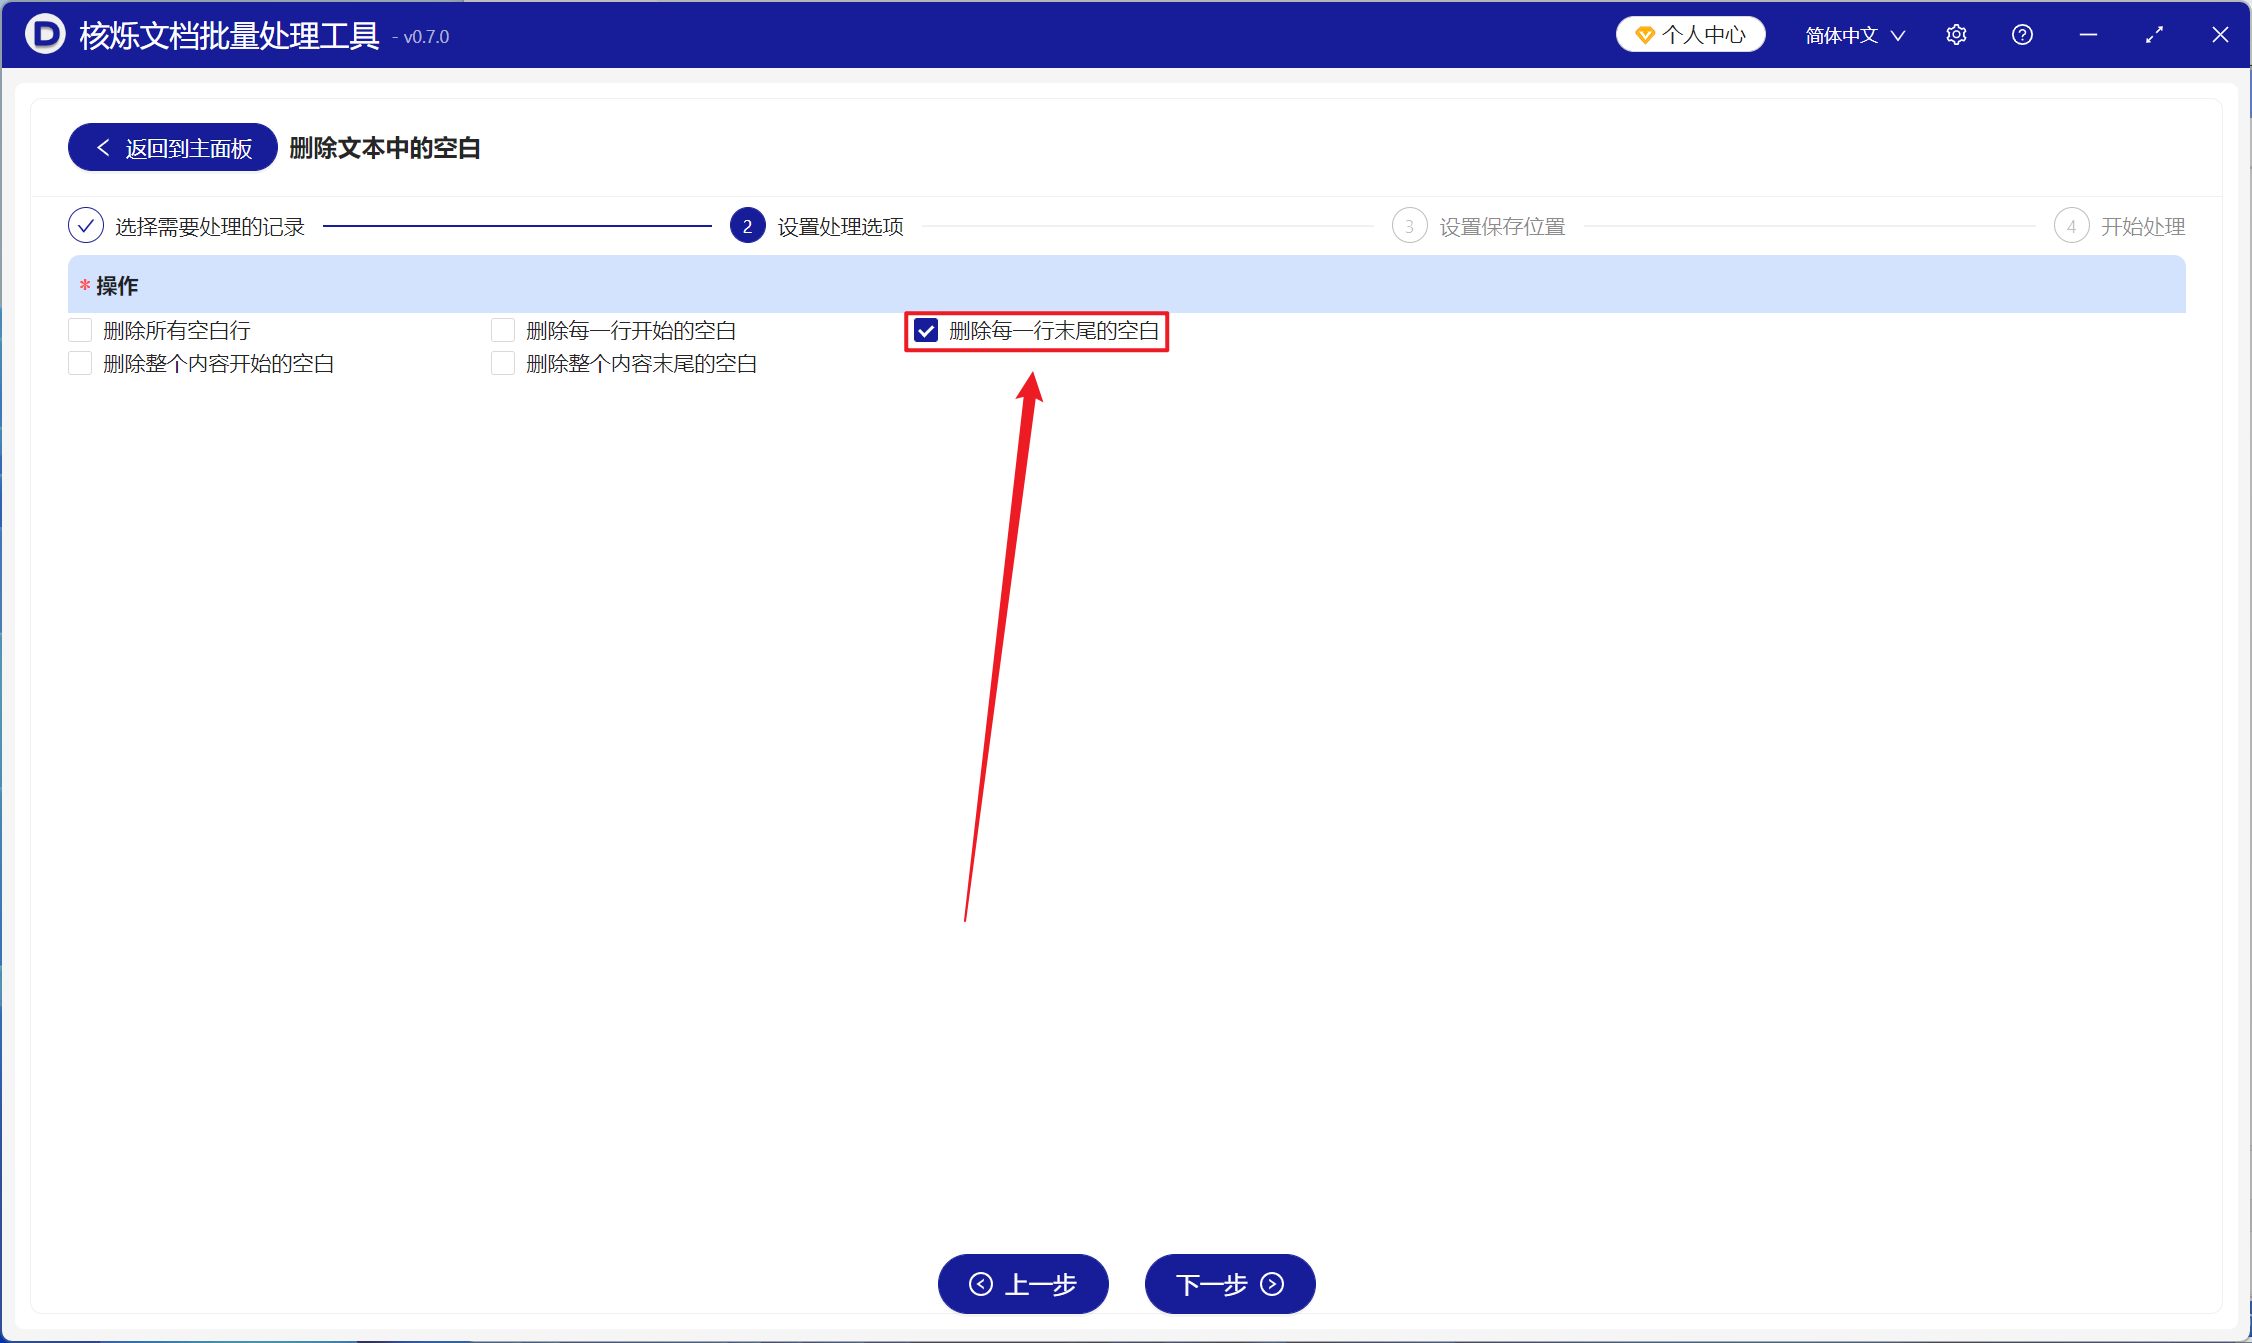Image resolution: width=2252 pixels, height=1343 pixels.
Task: Jump to step 3 设置保存位置
Action: (x=1479, y=227)
